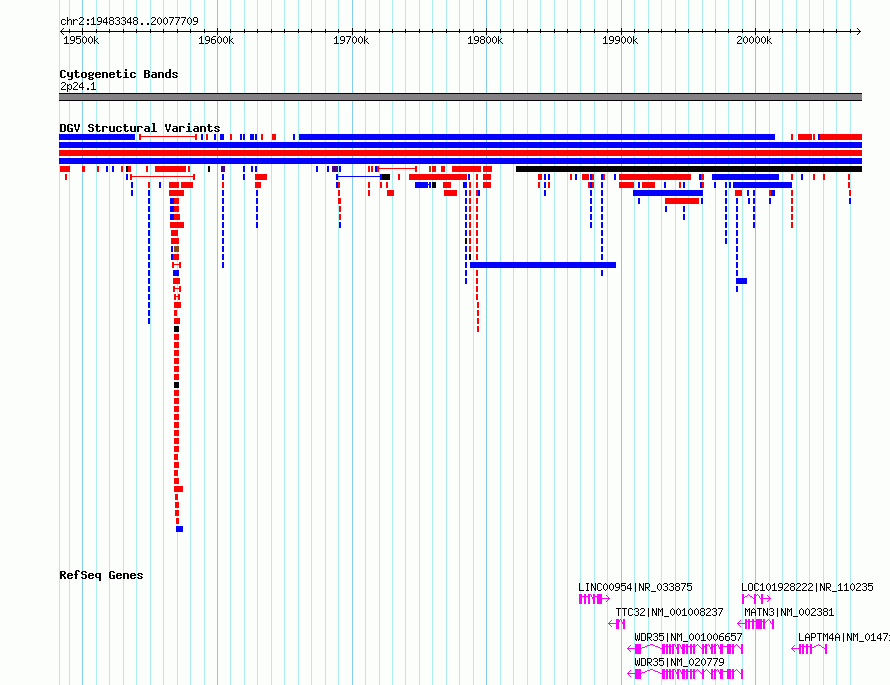Select the MATN3 gene glyph

click(x=755, y=624)
